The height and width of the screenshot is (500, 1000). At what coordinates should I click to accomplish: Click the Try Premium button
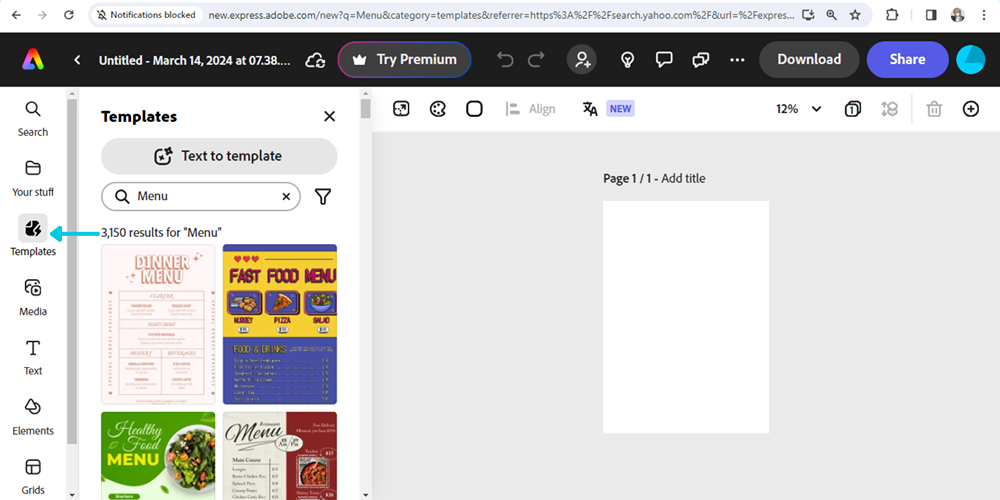(x=405, y=60)
